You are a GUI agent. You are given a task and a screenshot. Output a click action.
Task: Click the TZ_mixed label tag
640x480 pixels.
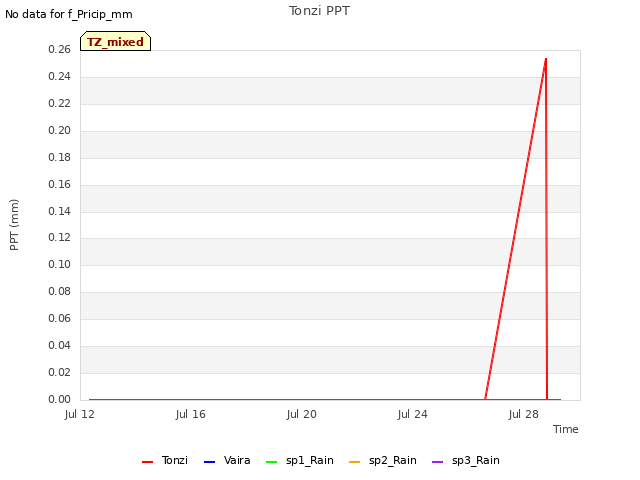116,41
